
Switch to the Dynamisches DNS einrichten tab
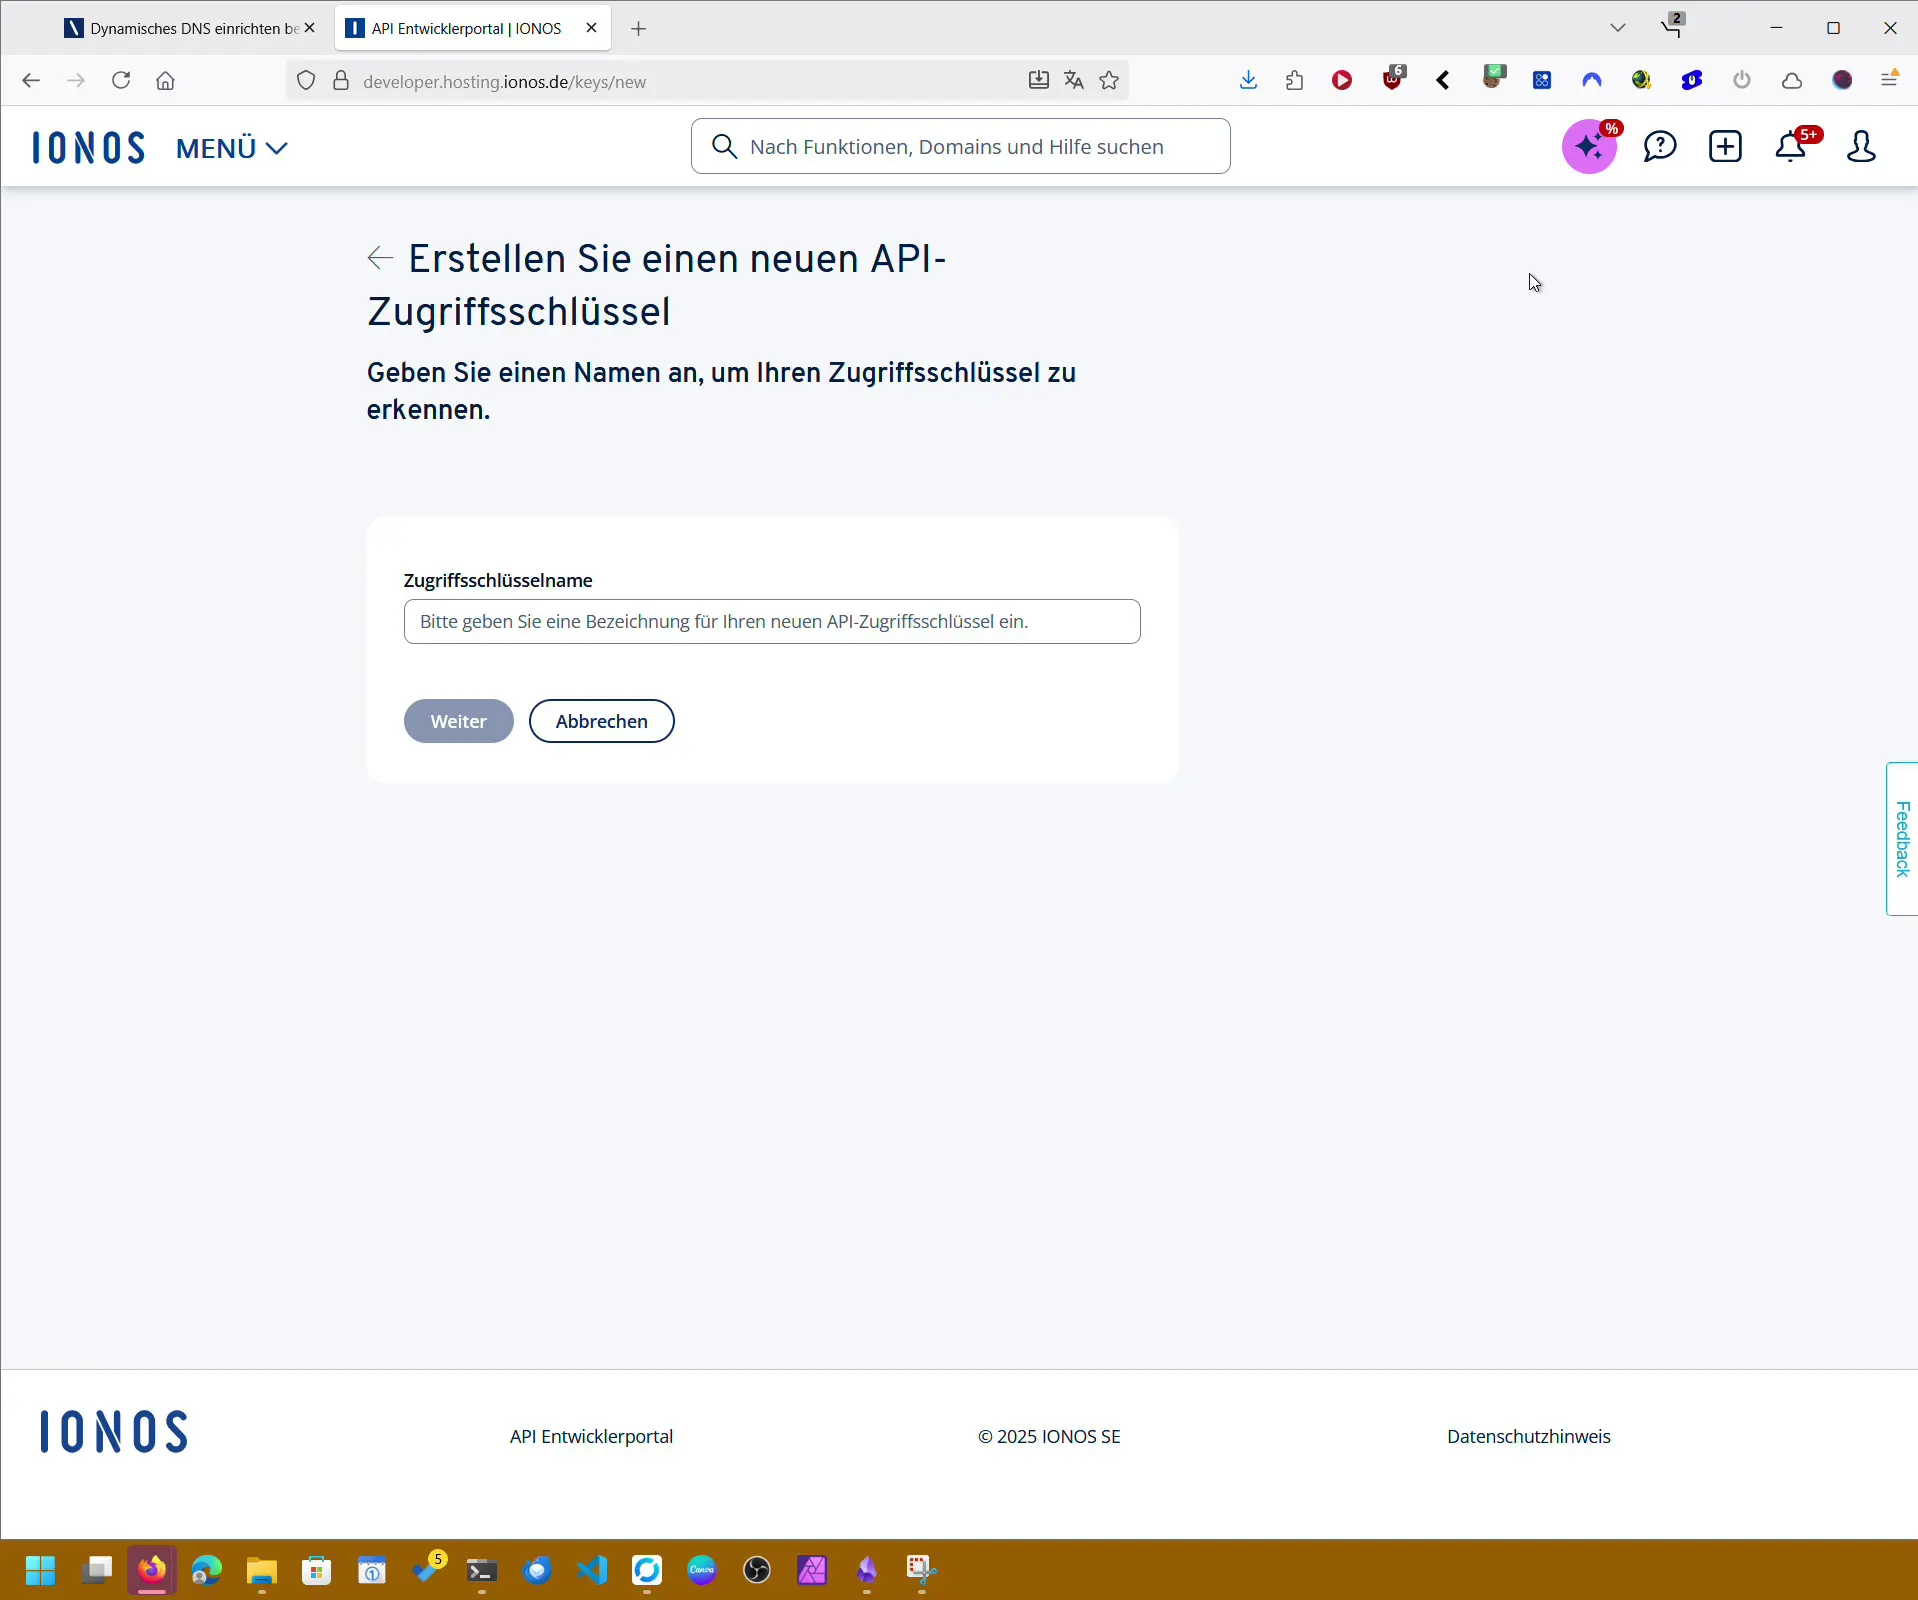coord(185,28)
